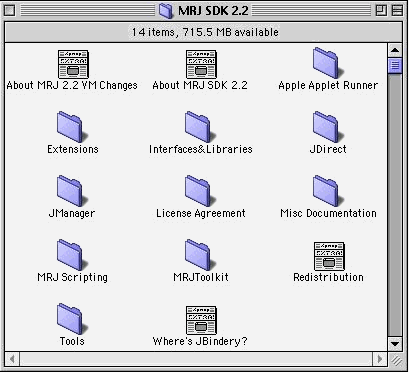Select the Interfaces&Libraries folder icon
The height and width of the screenshot is (372, 409).
[x=200, y=127]
